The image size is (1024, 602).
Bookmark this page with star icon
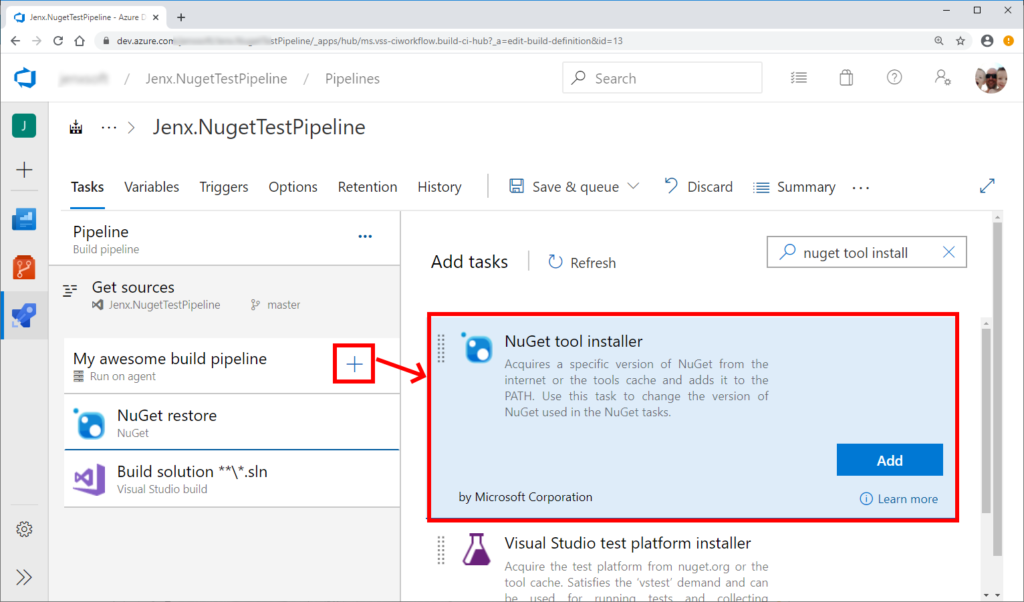960,40
